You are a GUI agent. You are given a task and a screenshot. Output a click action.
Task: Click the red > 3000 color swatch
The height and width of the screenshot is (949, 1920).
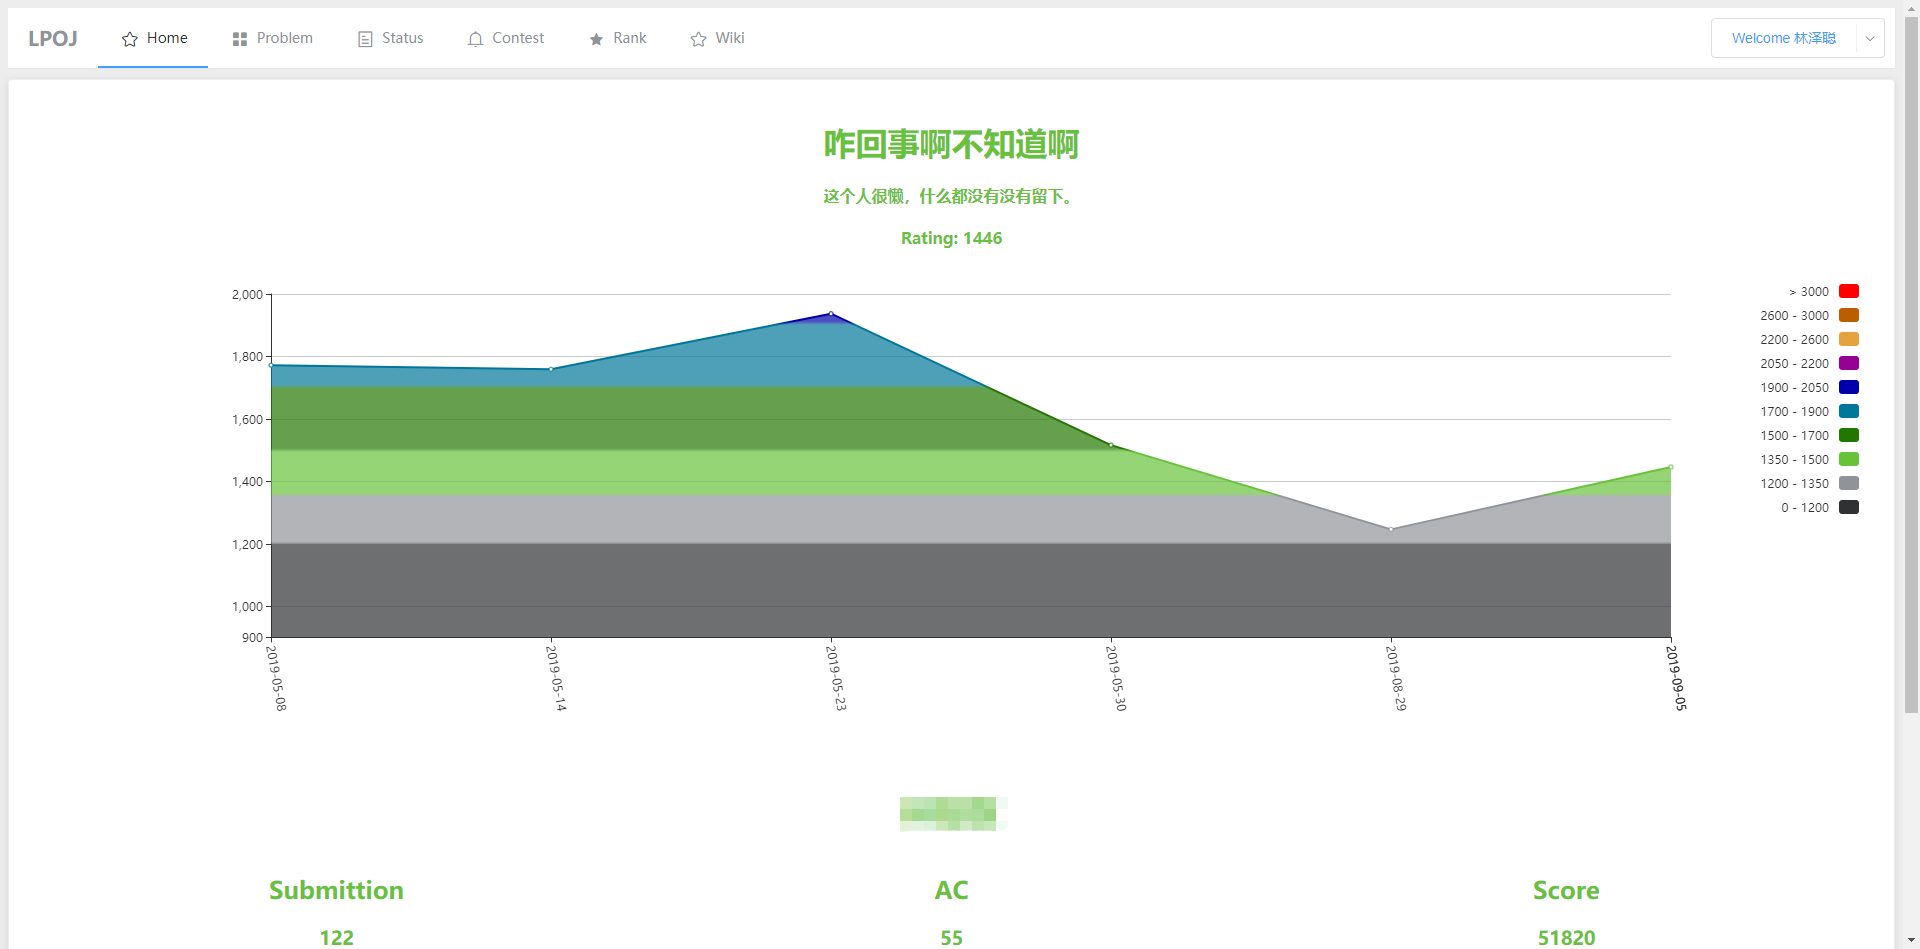[x=1848, y=291]
